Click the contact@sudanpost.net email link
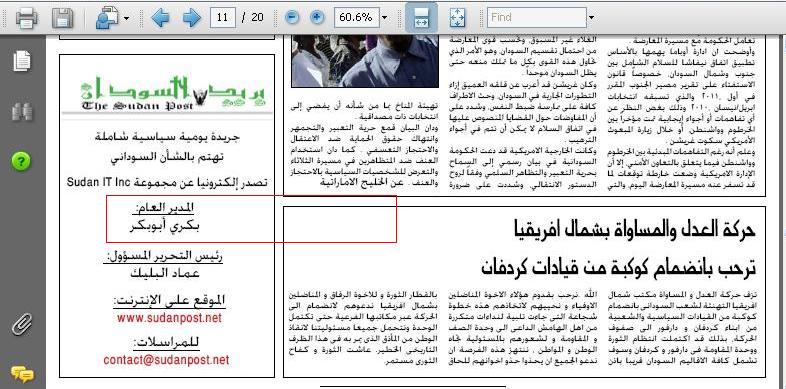Image resolution: width=786 pixels, height=389 pixels. pyautogui.click(x=166, y=360)
